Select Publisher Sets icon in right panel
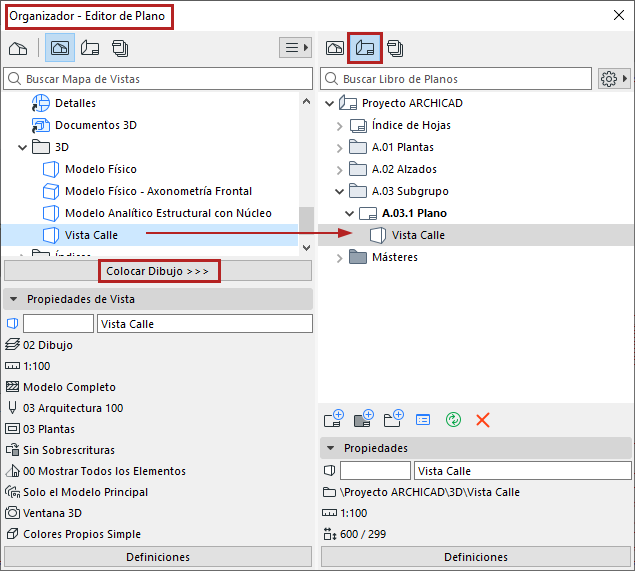The height and width of the screenshot is (571, 635). point(395,48)
